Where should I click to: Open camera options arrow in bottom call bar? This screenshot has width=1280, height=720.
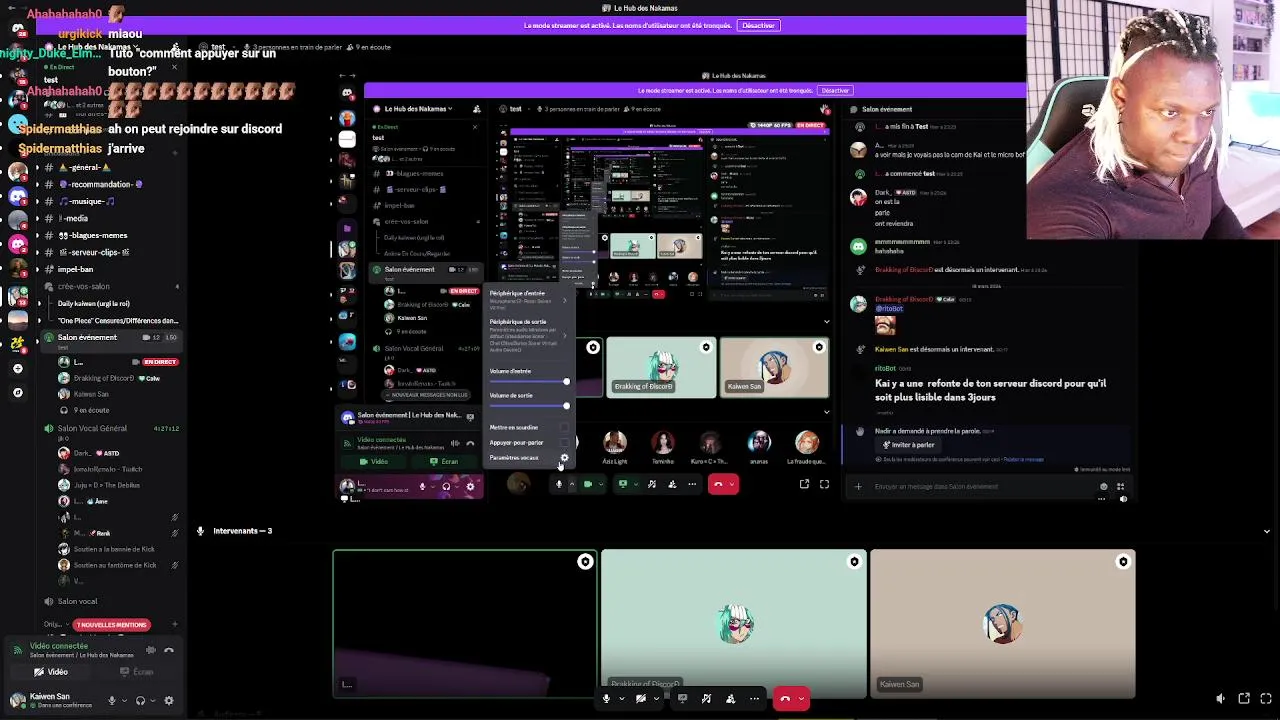[656, 699]
